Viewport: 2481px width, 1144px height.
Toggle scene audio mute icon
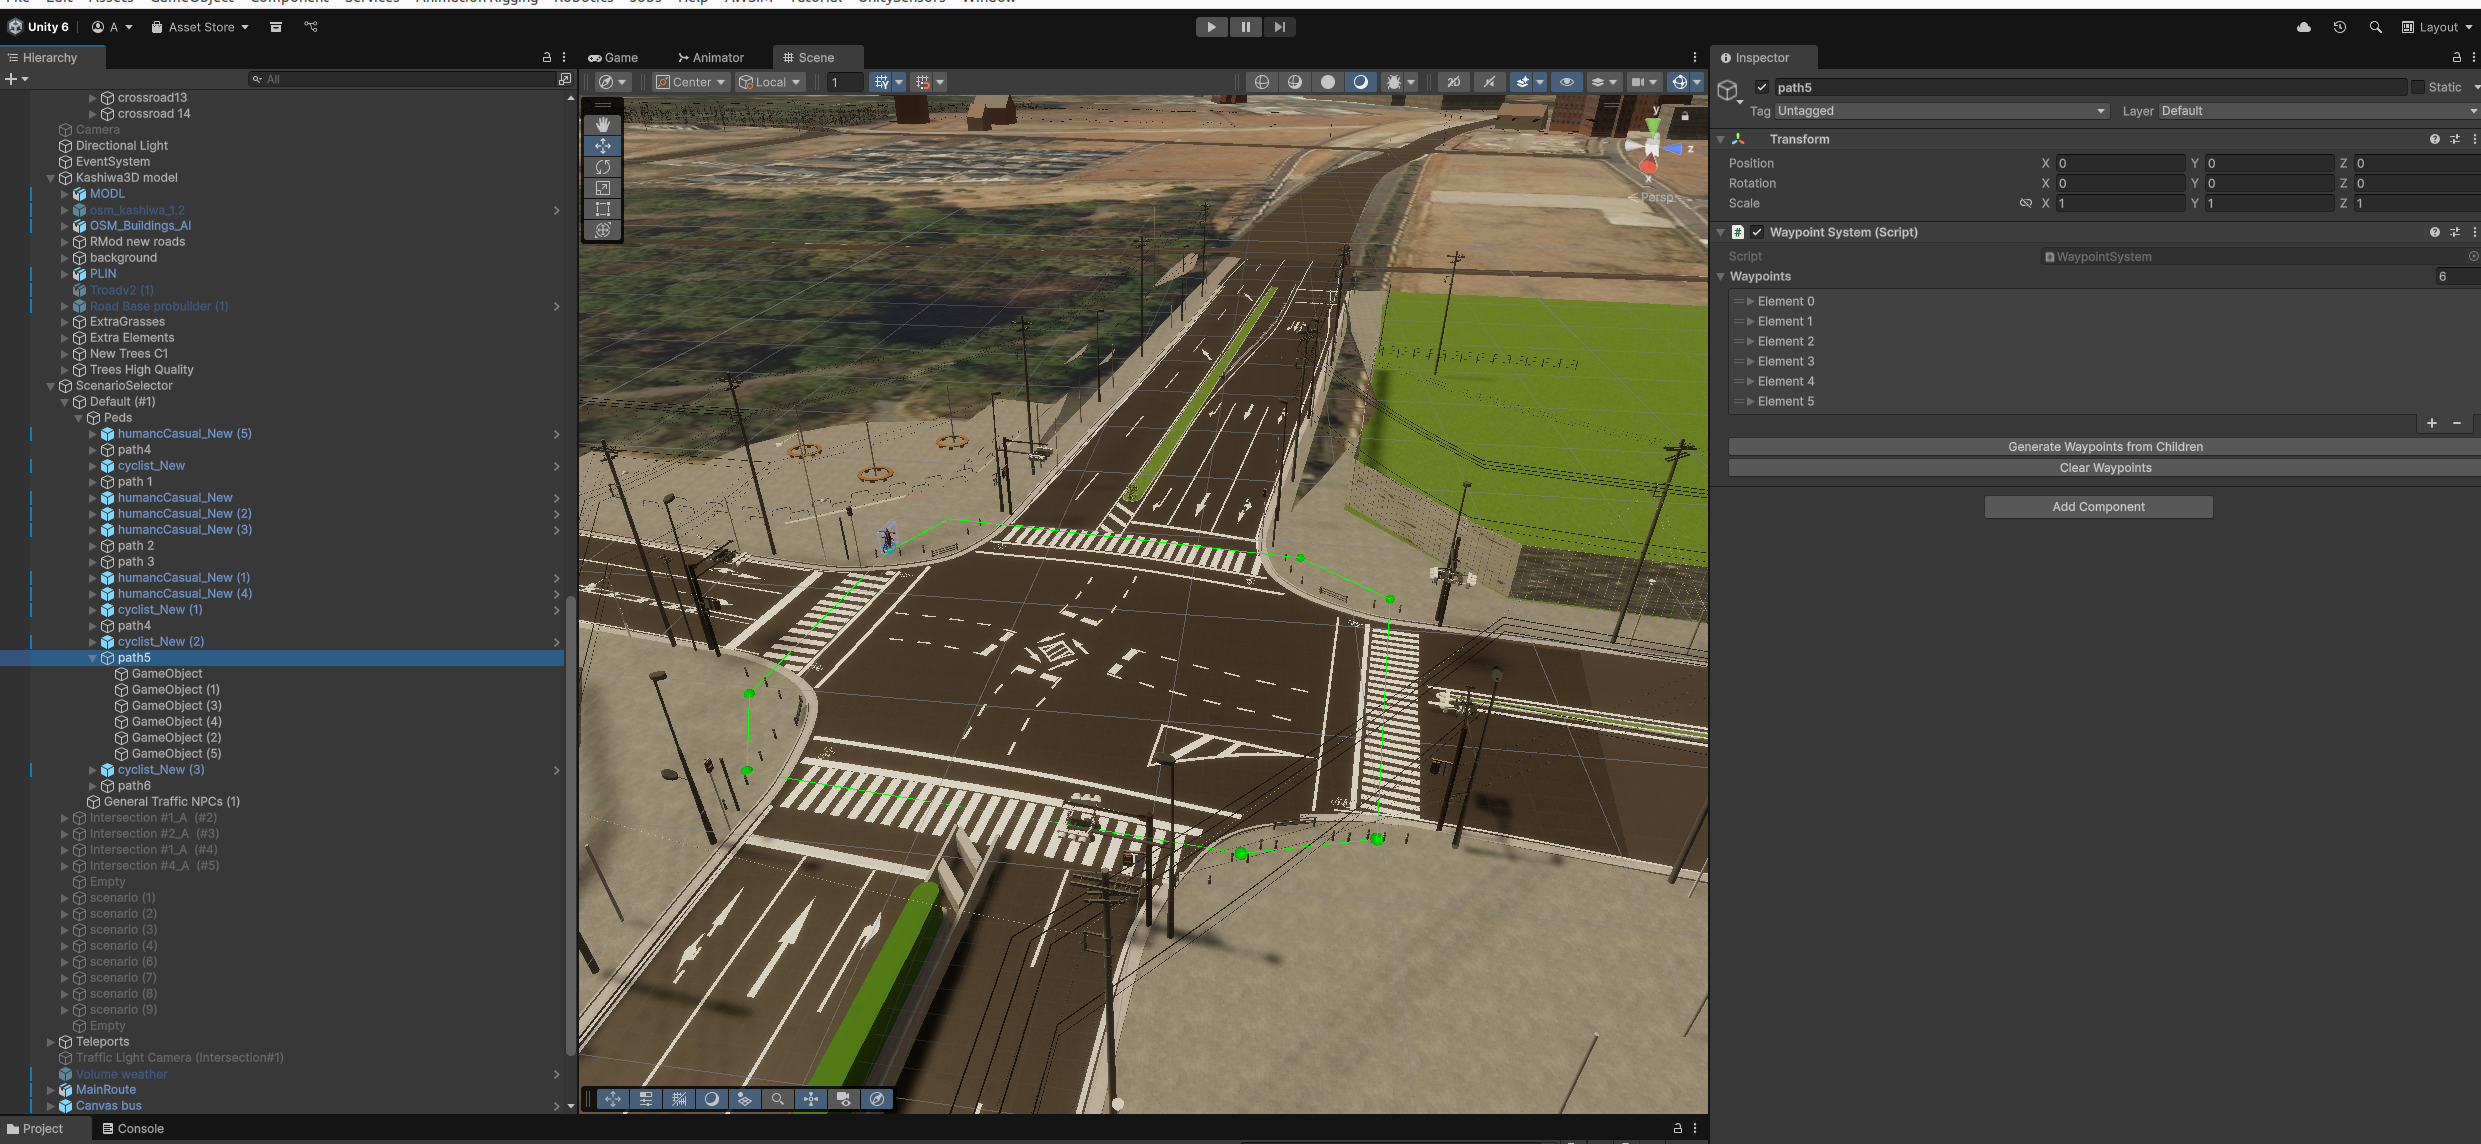[x=1489, y=82]
